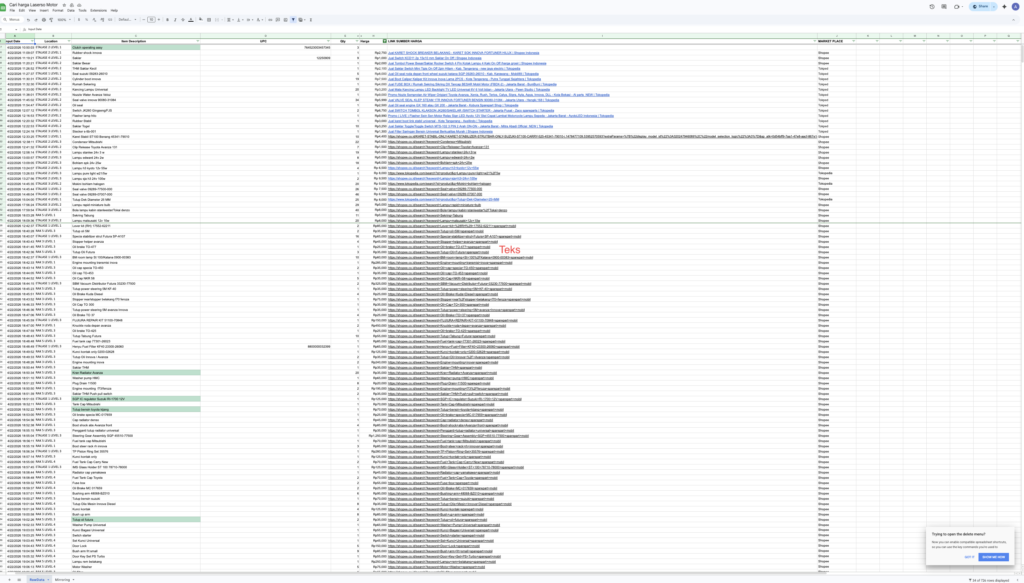
Task: Open filter dropdown on Location column
Action: pos(69,41)
